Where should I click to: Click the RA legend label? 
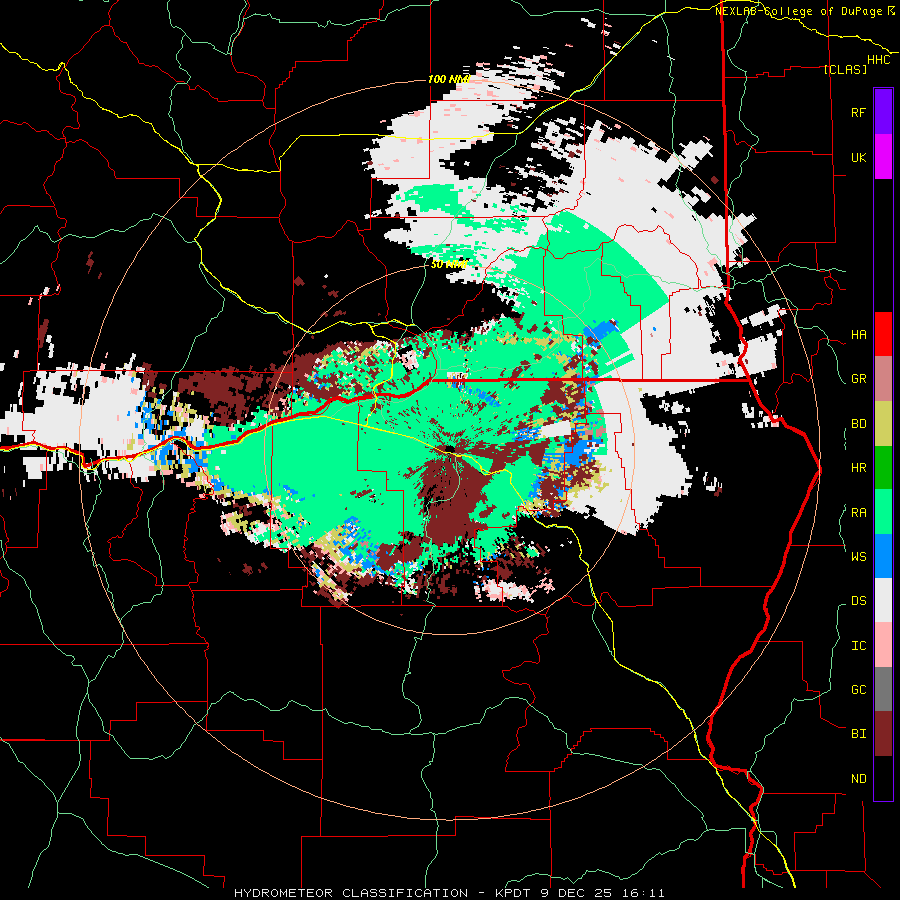tap(858, 513)
